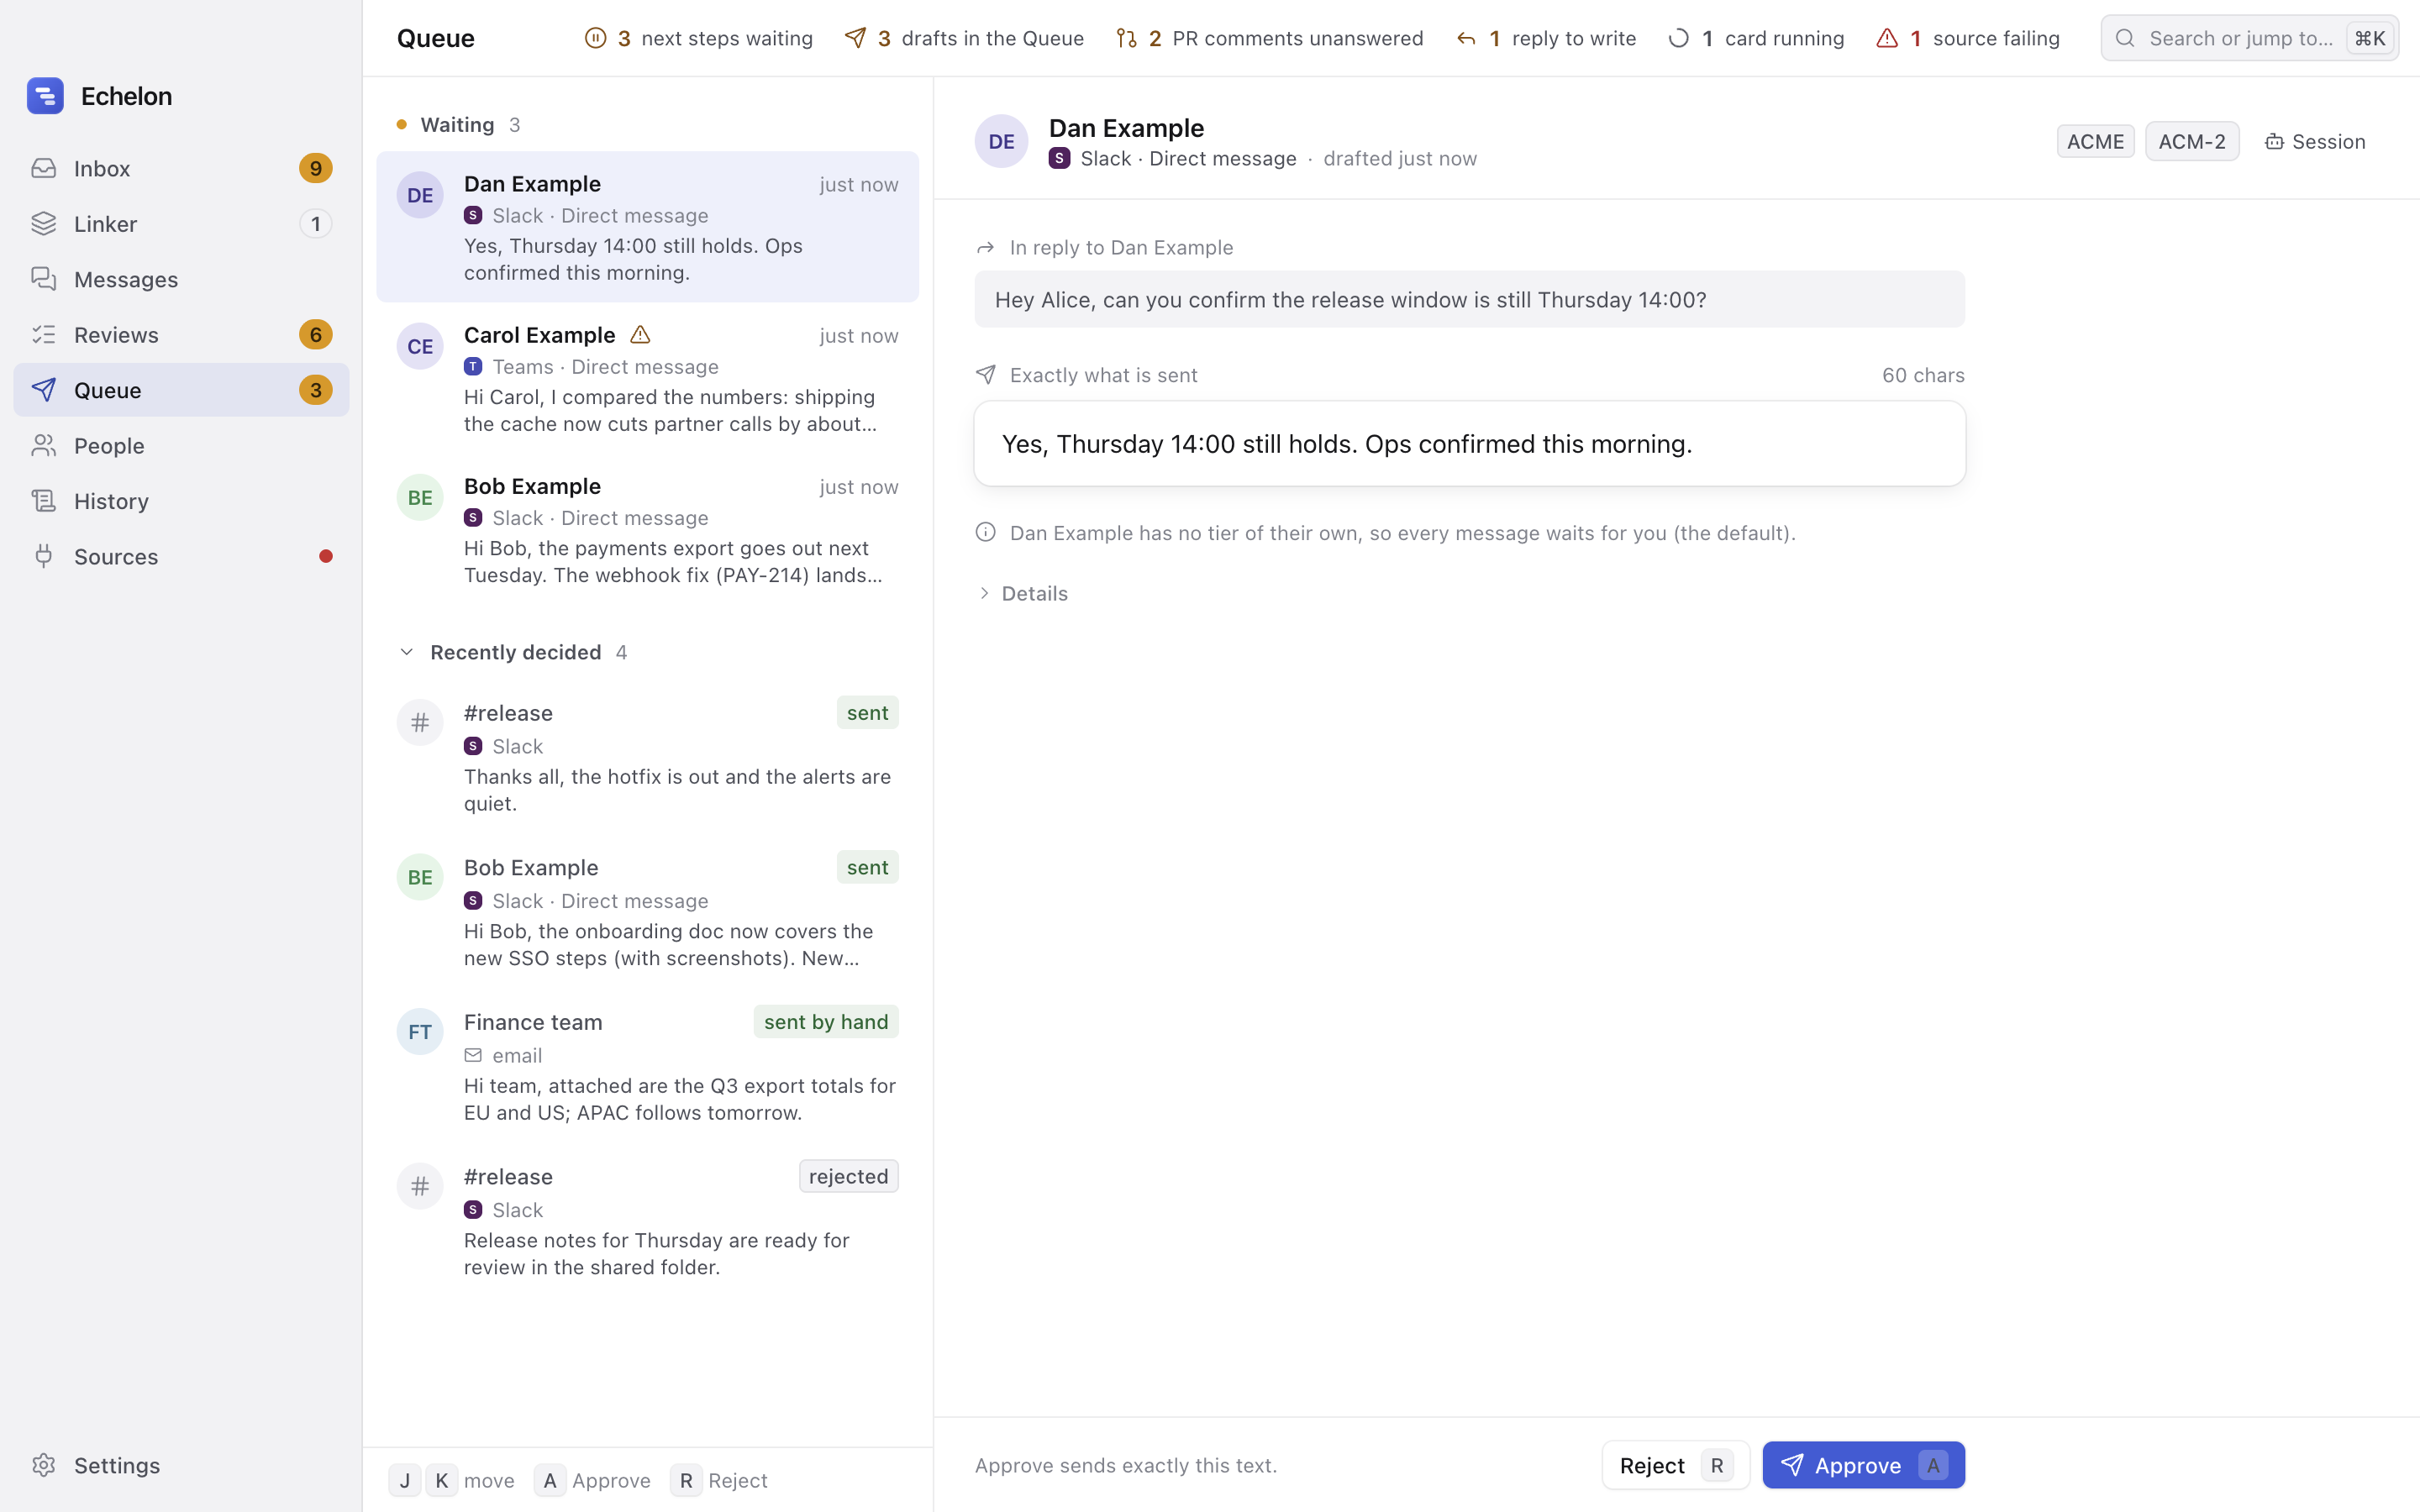Approve and send the draft
This screenshot has width=2420, height=1512.
tap(1863, 1465)
